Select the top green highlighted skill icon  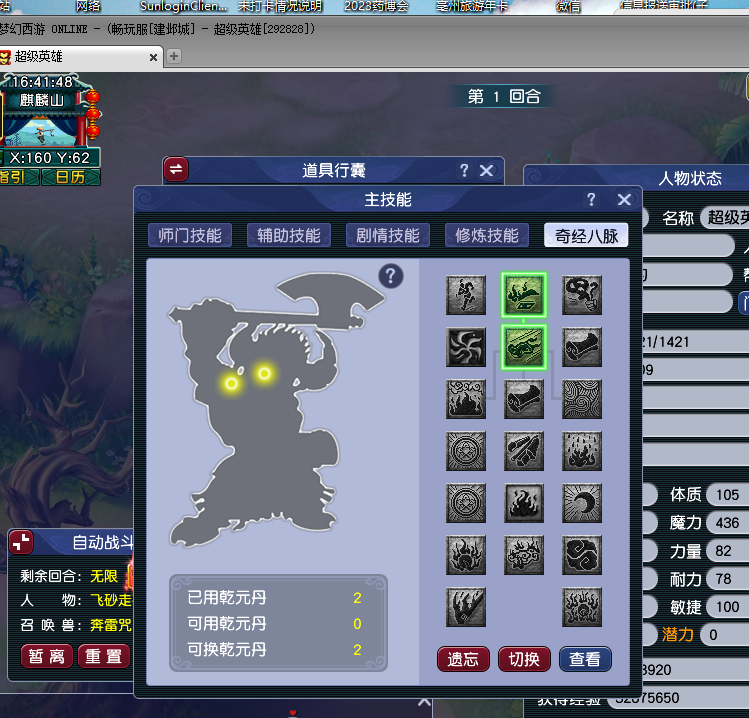click(524, 295)
